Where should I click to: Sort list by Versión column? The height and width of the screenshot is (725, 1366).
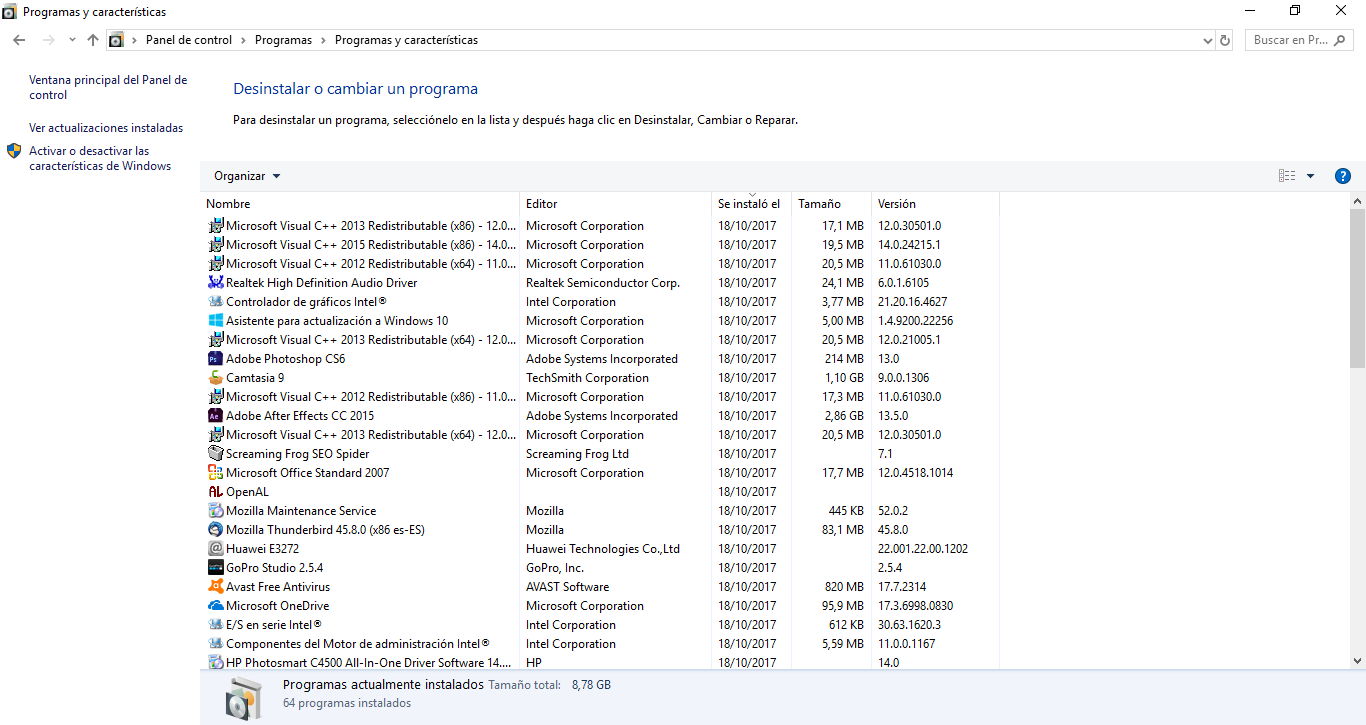pyautogui.click(x=936, y=204)
